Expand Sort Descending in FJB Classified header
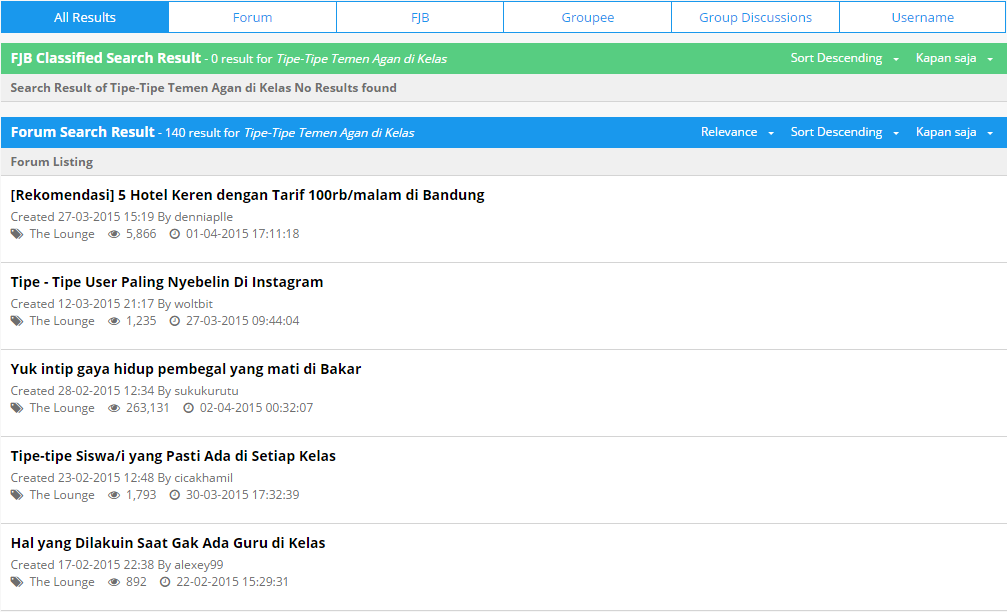Screen dimensions: 1007x612 [x=844, y=58]
